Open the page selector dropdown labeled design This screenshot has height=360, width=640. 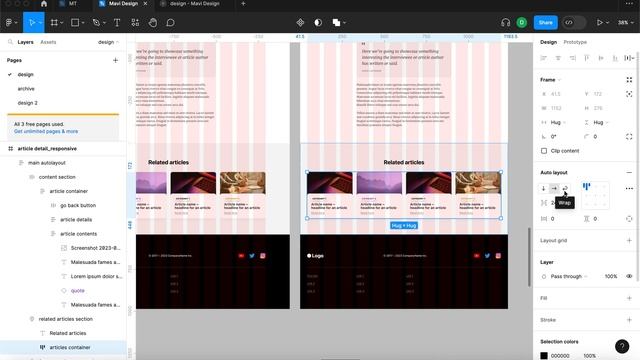[x=108, y=42]
